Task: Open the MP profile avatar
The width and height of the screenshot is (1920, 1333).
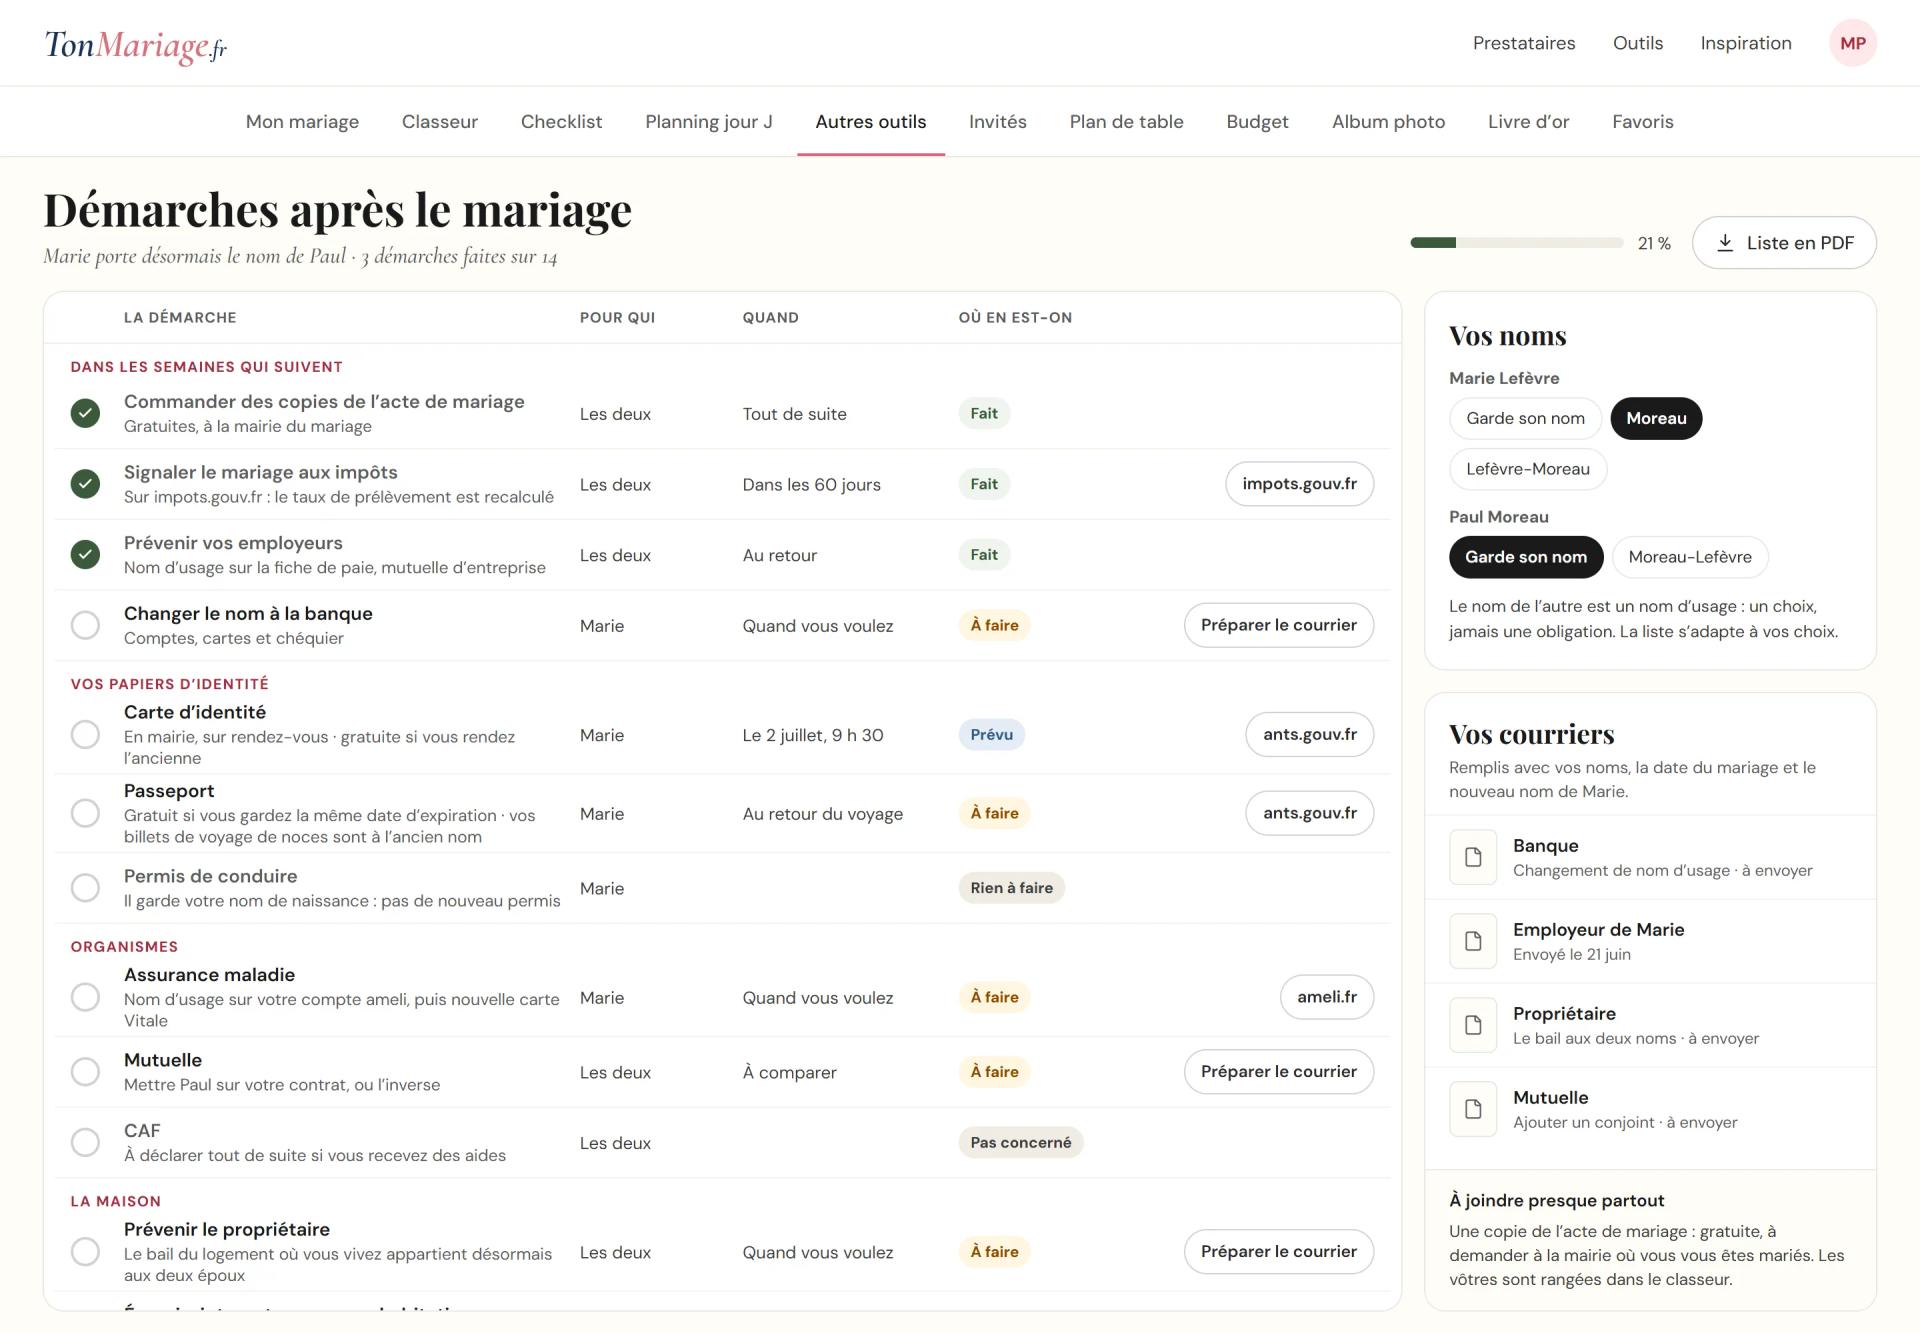Action: coord(1852,43)
